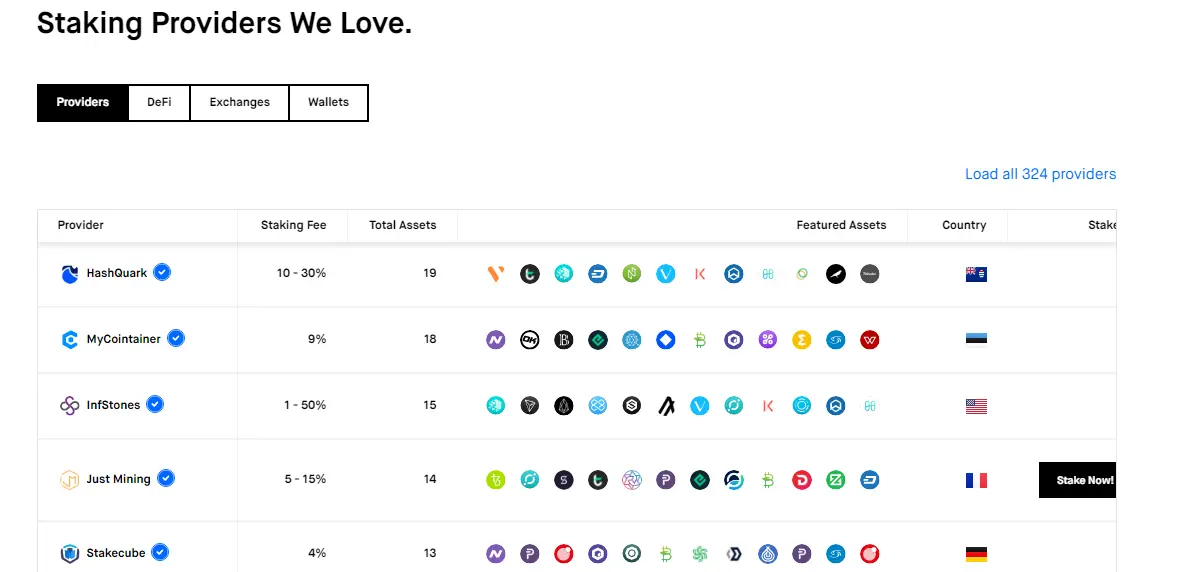Open the HashQuark provider name
Image resolution: width=1189 pixels, height=572 pixels.
pyautogui.click(x=117, y=273)
